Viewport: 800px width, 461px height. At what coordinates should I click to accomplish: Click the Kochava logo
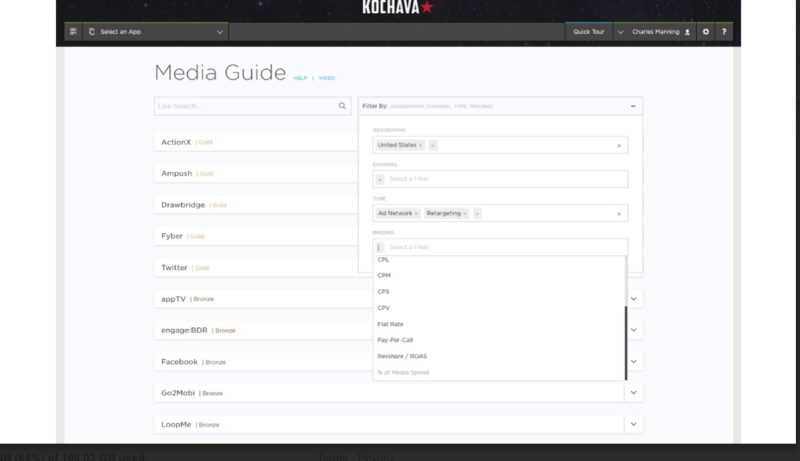[397, 7]
